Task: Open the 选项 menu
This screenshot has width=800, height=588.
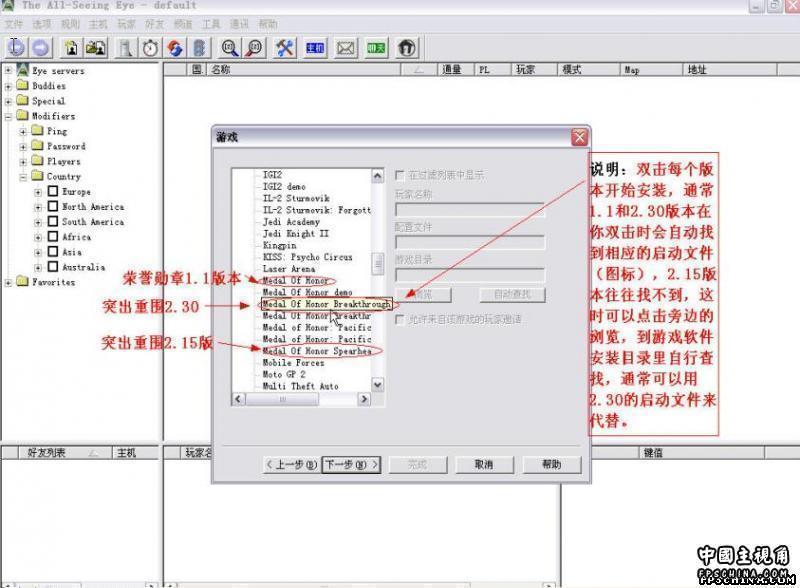Action: point(42,24)
